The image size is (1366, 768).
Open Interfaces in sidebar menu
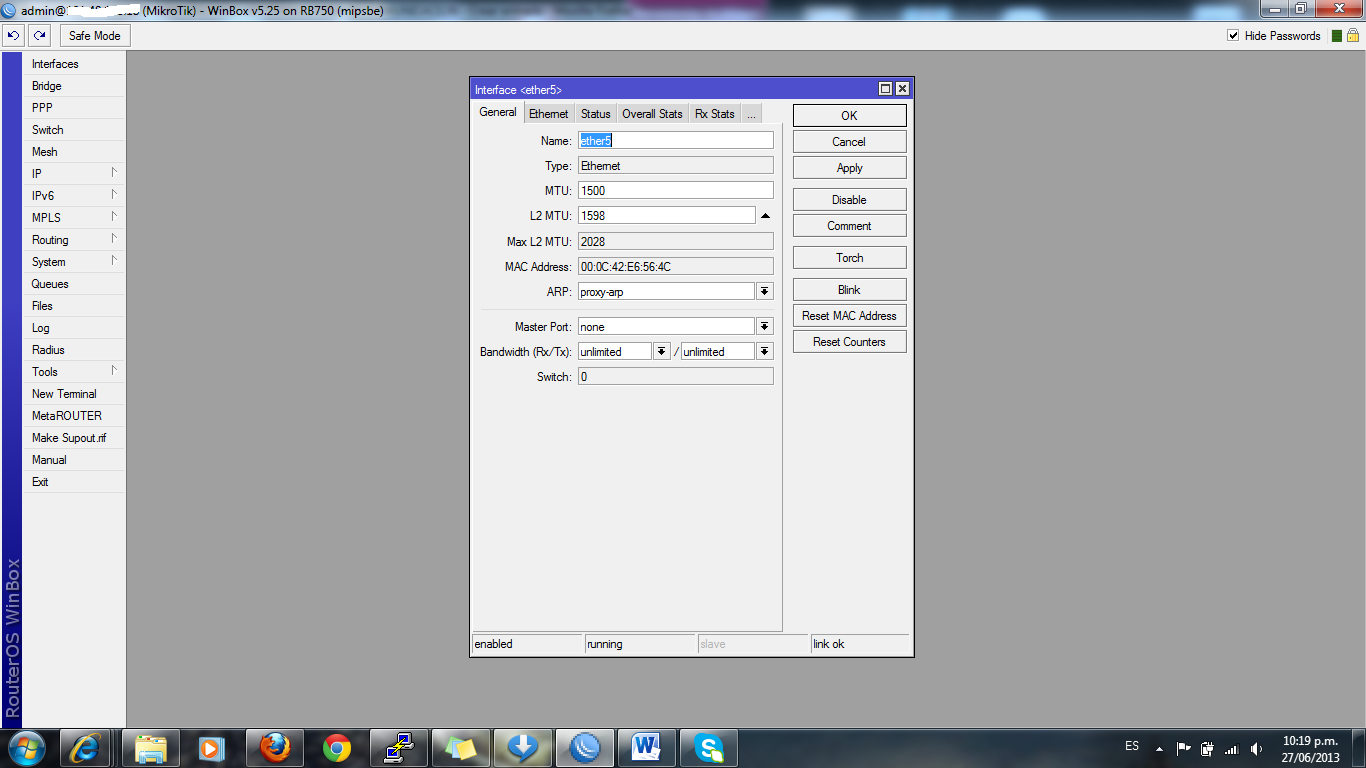pyautogui.click(x=75, y=64)
